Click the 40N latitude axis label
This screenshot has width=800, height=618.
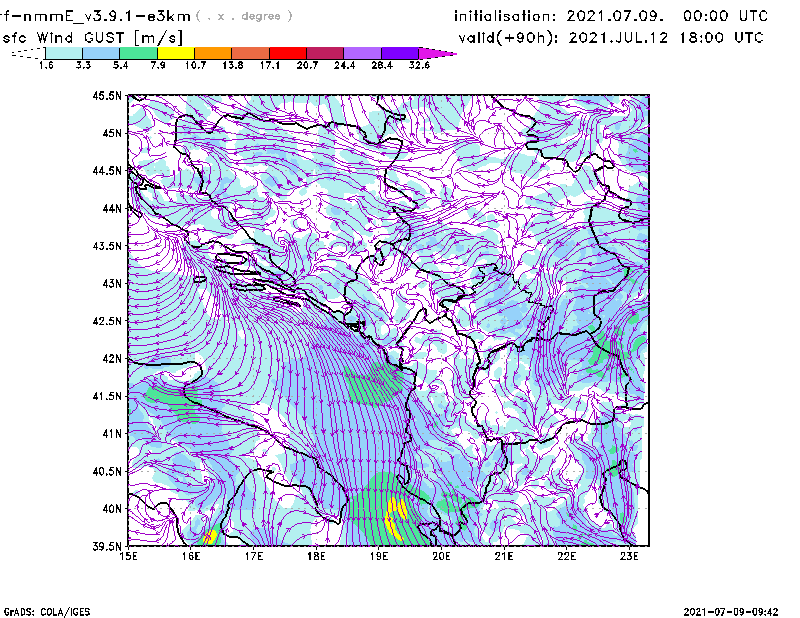[112, 508]
